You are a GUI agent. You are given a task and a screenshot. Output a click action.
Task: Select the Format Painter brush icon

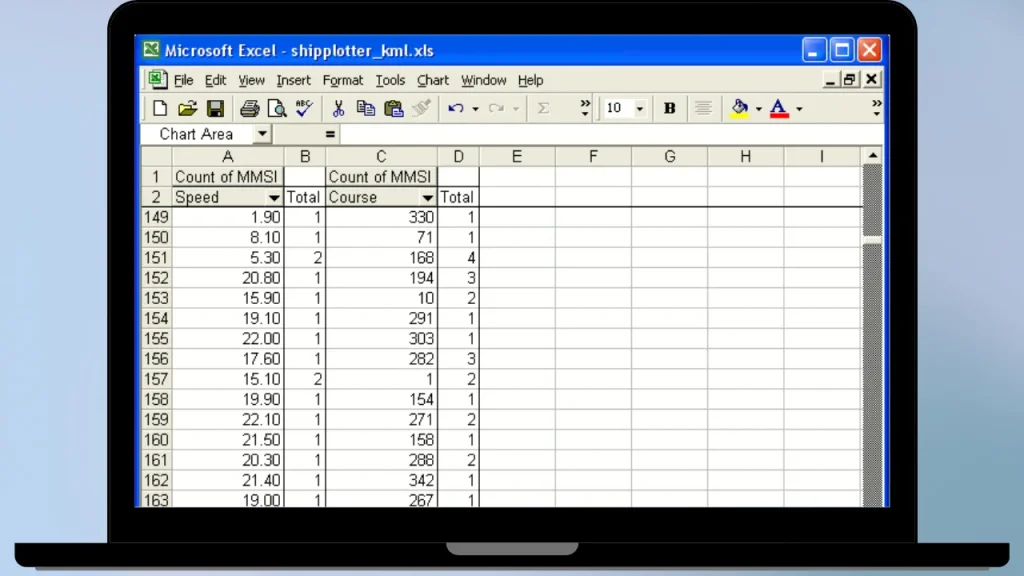[x=422, y=108]
